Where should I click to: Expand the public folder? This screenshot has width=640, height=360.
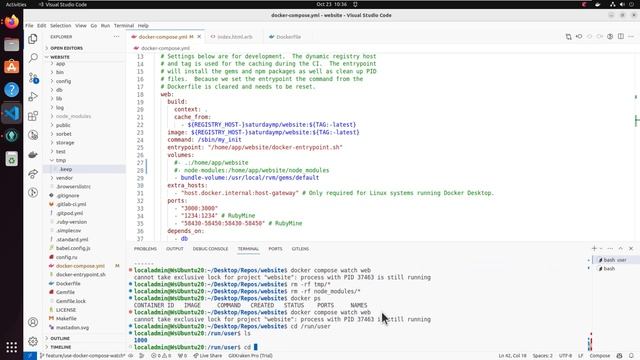coord(63,125)
